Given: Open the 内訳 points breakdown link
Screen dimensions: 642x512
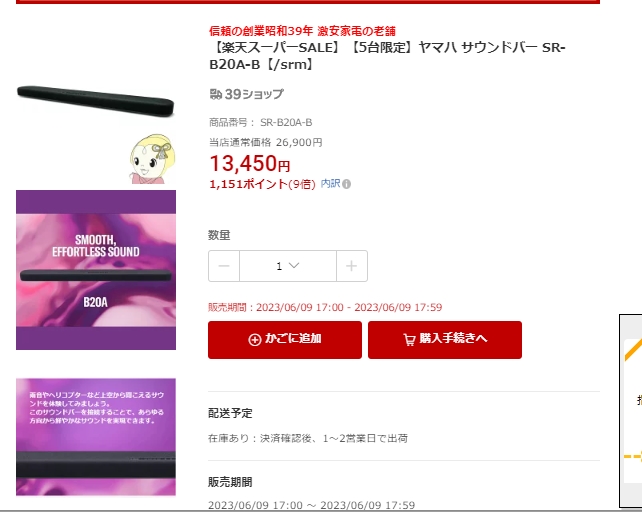Looking at the screenshot, I should (x=330, y=184).
